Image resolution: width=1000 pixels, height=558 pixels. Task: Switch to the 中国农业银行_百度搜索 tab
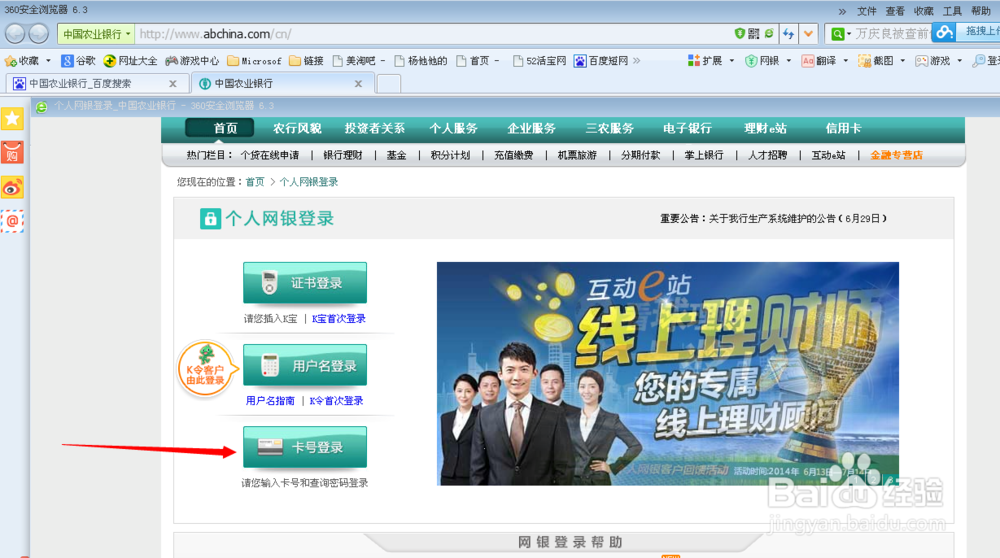click(x=96, y=84)
